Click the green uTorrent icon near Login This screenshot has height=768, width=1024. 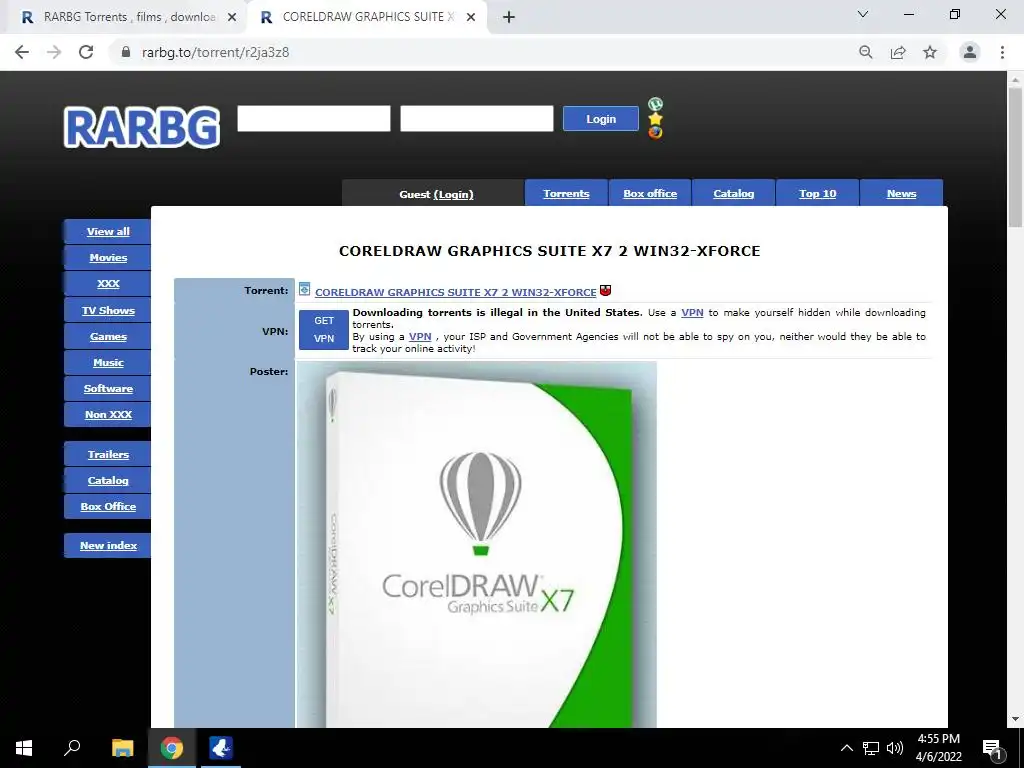point(655,104)
